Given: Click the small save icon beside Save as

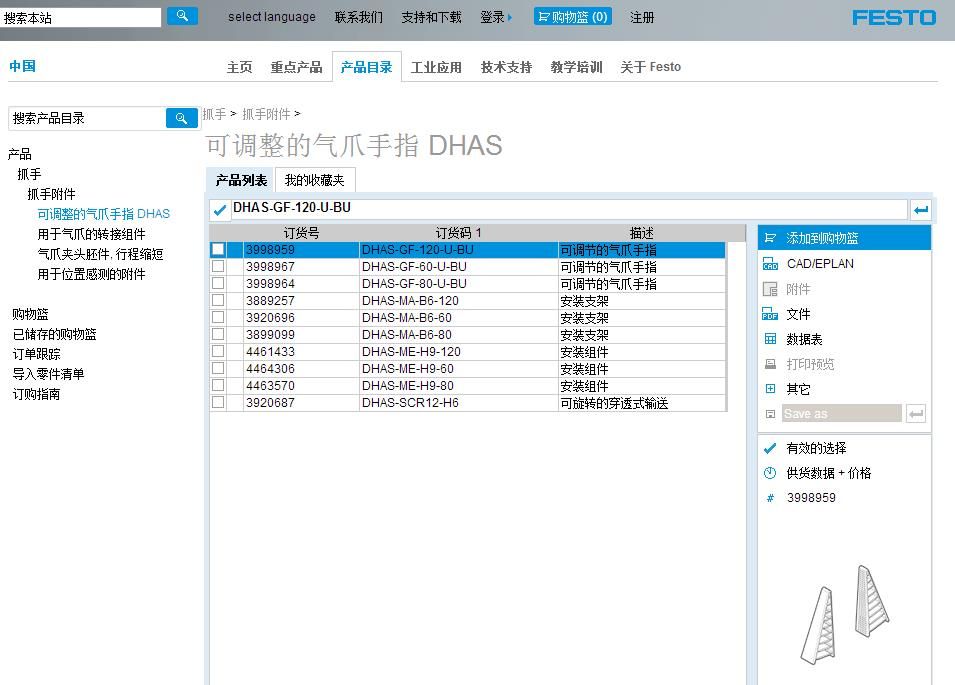Looking at the screenshot, I should pyautogui.click(x=770, y=414).
